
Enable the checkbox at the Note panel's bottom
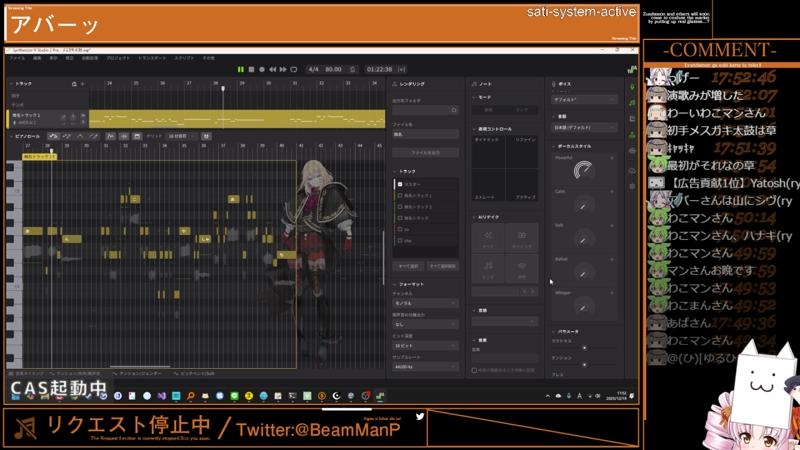tap(474, 369)
